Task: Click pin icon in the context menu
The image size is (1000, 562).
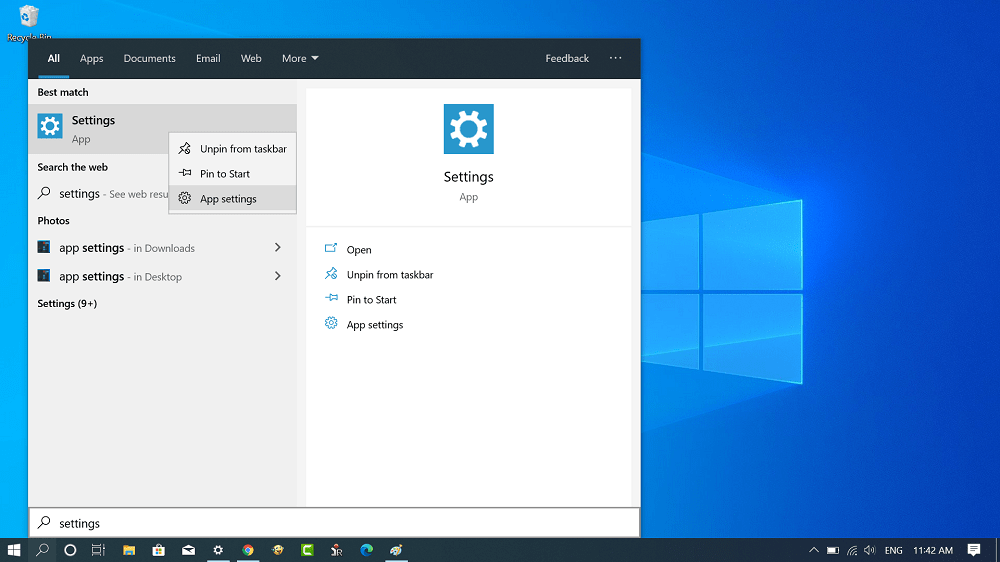Action: click(185, 173)
